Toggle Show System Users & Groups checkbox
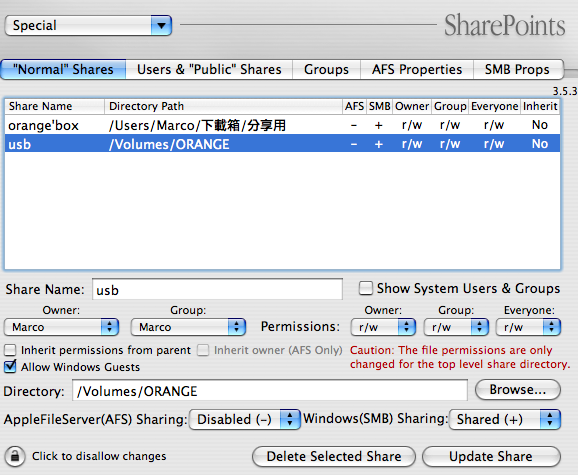Image resolution: width=578 pixels, height=475 pixels. click(366, 288)
